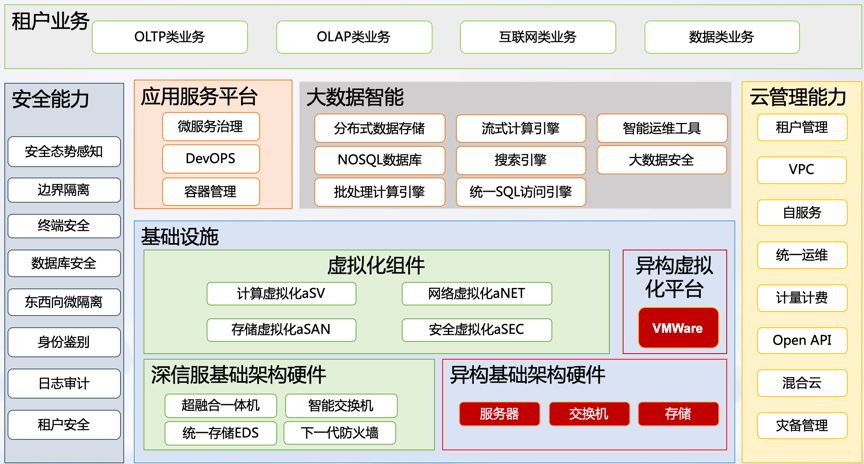
Task: Open the 微服务治理 item
Action: pyautogui.click(x=211, y=126)
